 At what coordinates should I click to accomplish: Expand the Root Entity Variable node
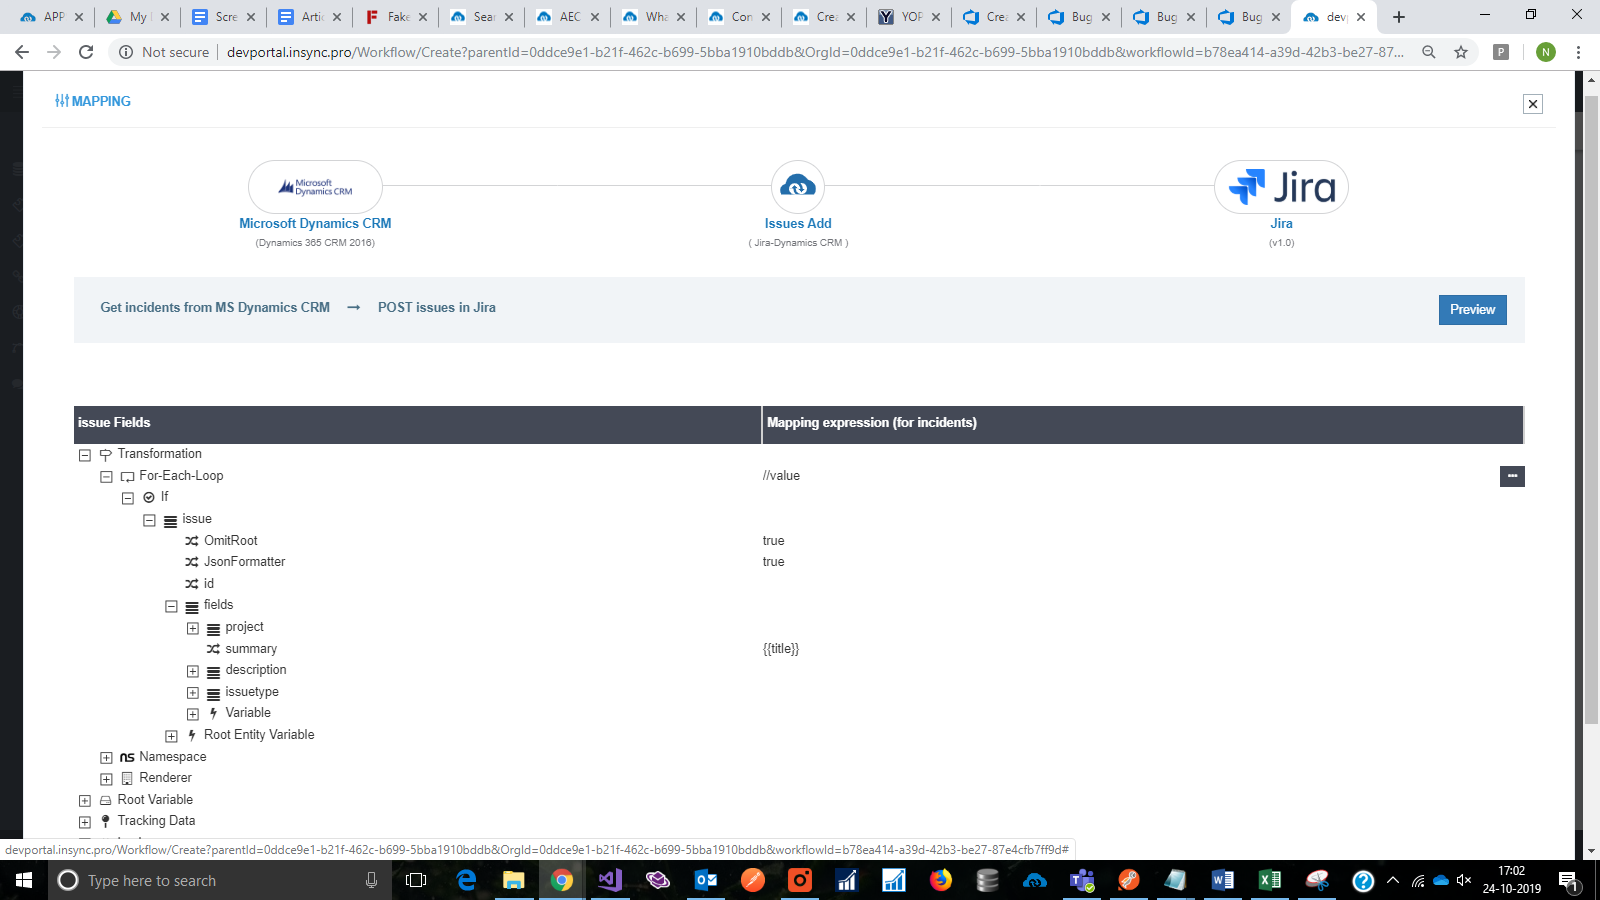coord(171,736)
